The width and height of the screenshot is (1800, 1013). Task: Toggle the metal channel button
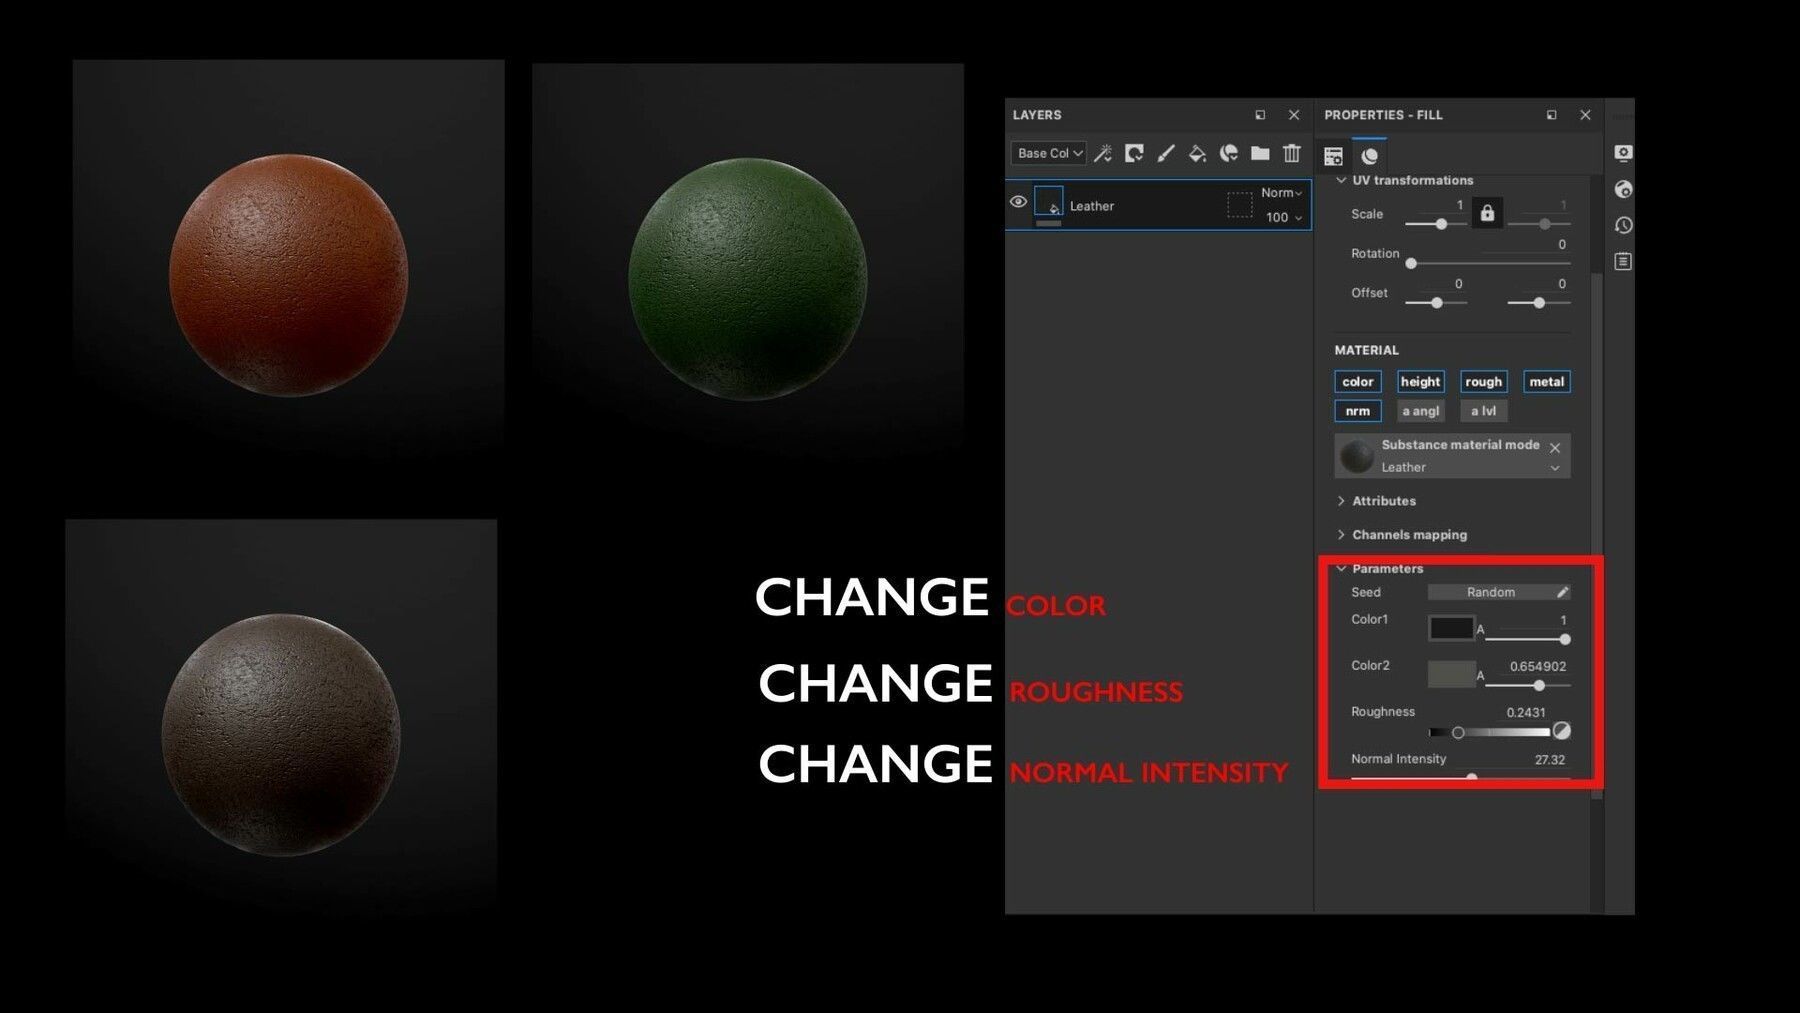pos(1546,381)
